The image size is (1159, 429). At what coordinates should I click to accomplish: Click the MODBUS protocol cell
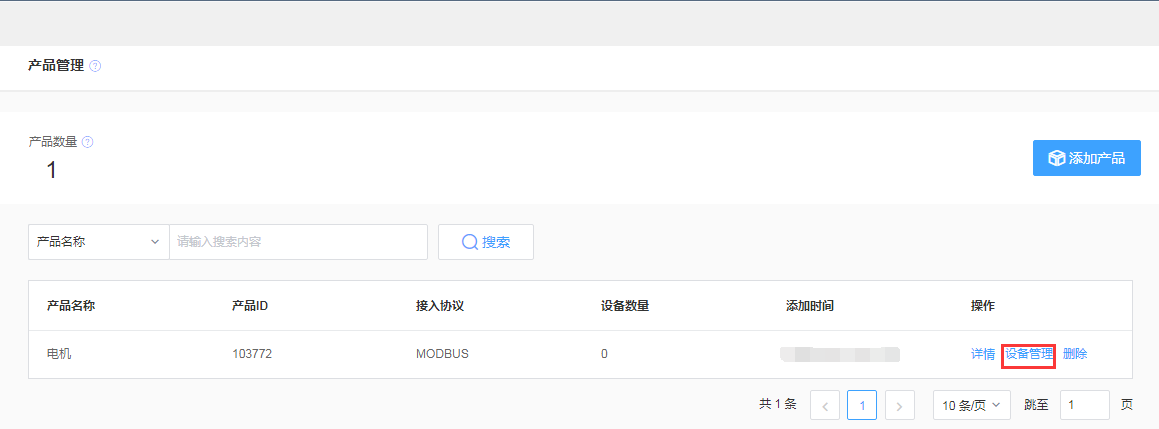[442, 354]
